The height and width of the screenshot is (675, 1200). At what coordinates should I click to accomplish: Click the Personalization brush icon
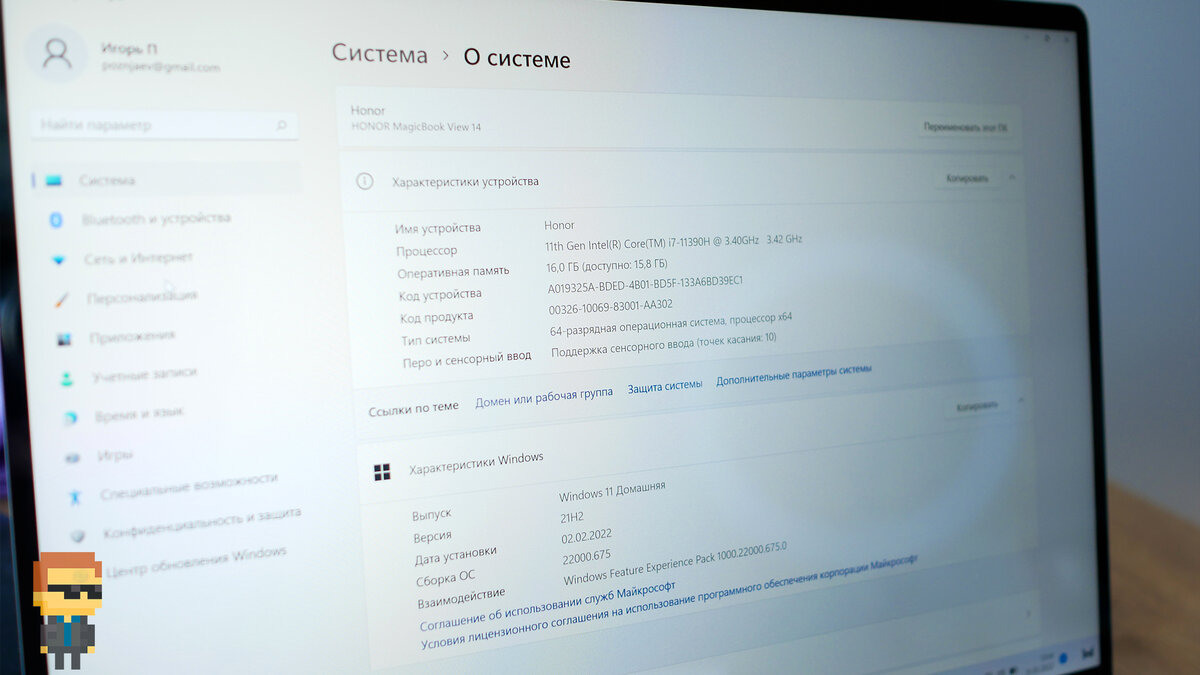click(62, 299)
